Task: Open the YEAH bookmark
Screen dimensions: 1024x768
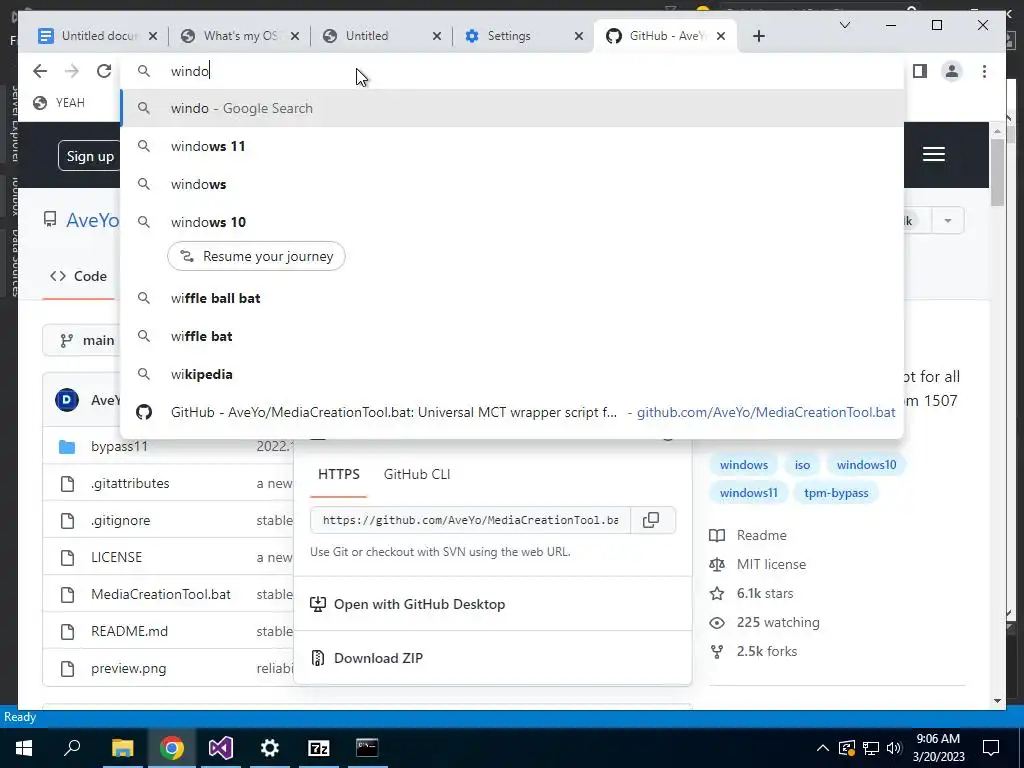Action: pos(59,103)
